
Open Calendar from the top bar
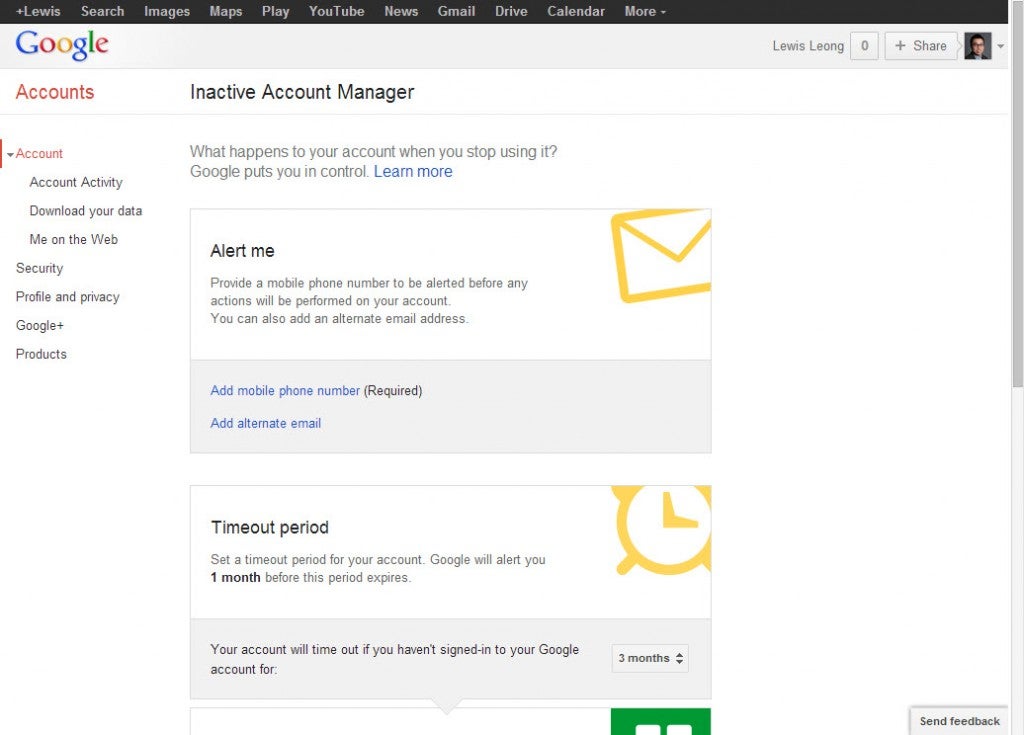pos(576,11)
